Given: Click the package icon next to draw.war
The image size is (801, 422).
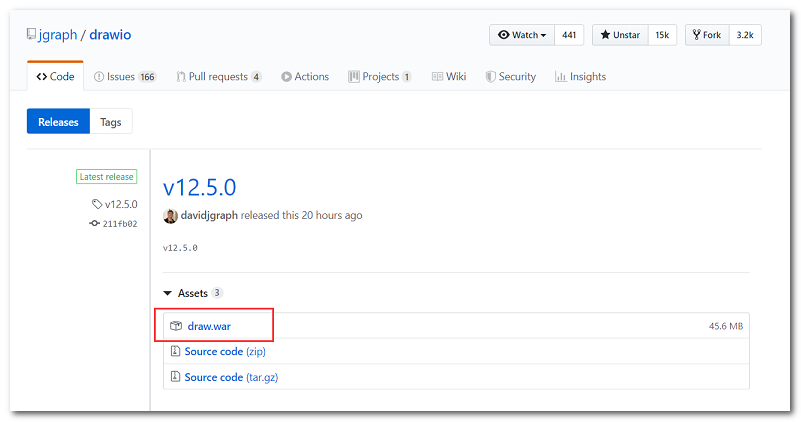Looking at the screenshot, I should point(176,326).
